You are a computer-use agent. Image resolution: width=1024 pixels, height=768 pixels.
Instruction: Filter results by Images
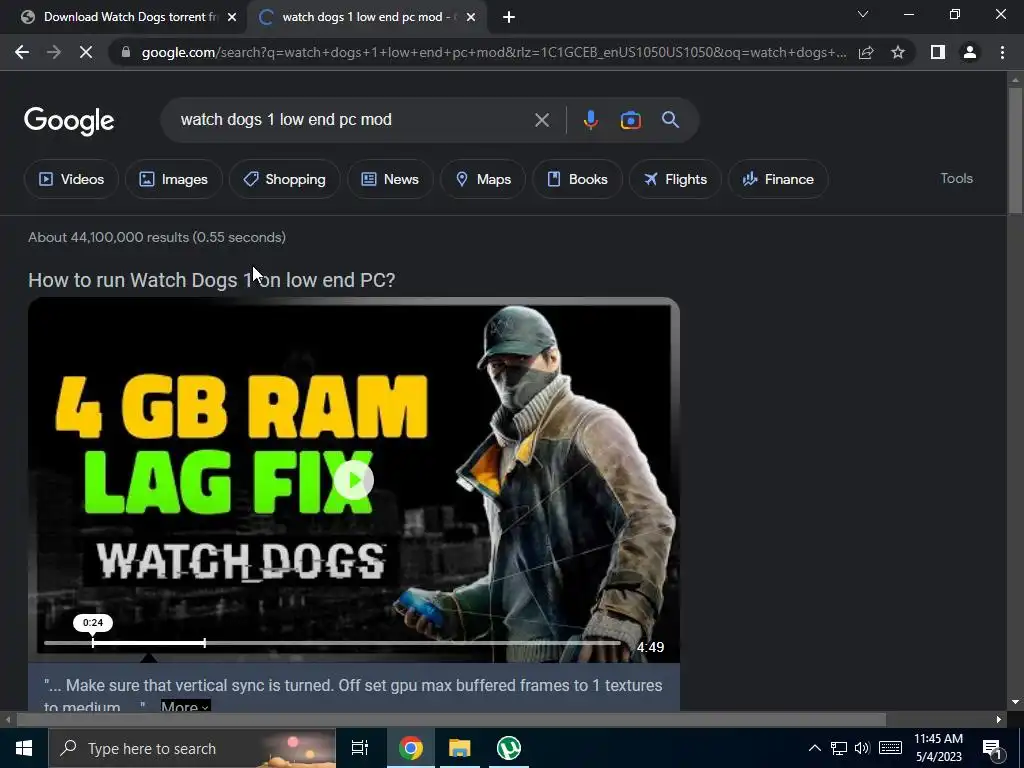[174, 179]
